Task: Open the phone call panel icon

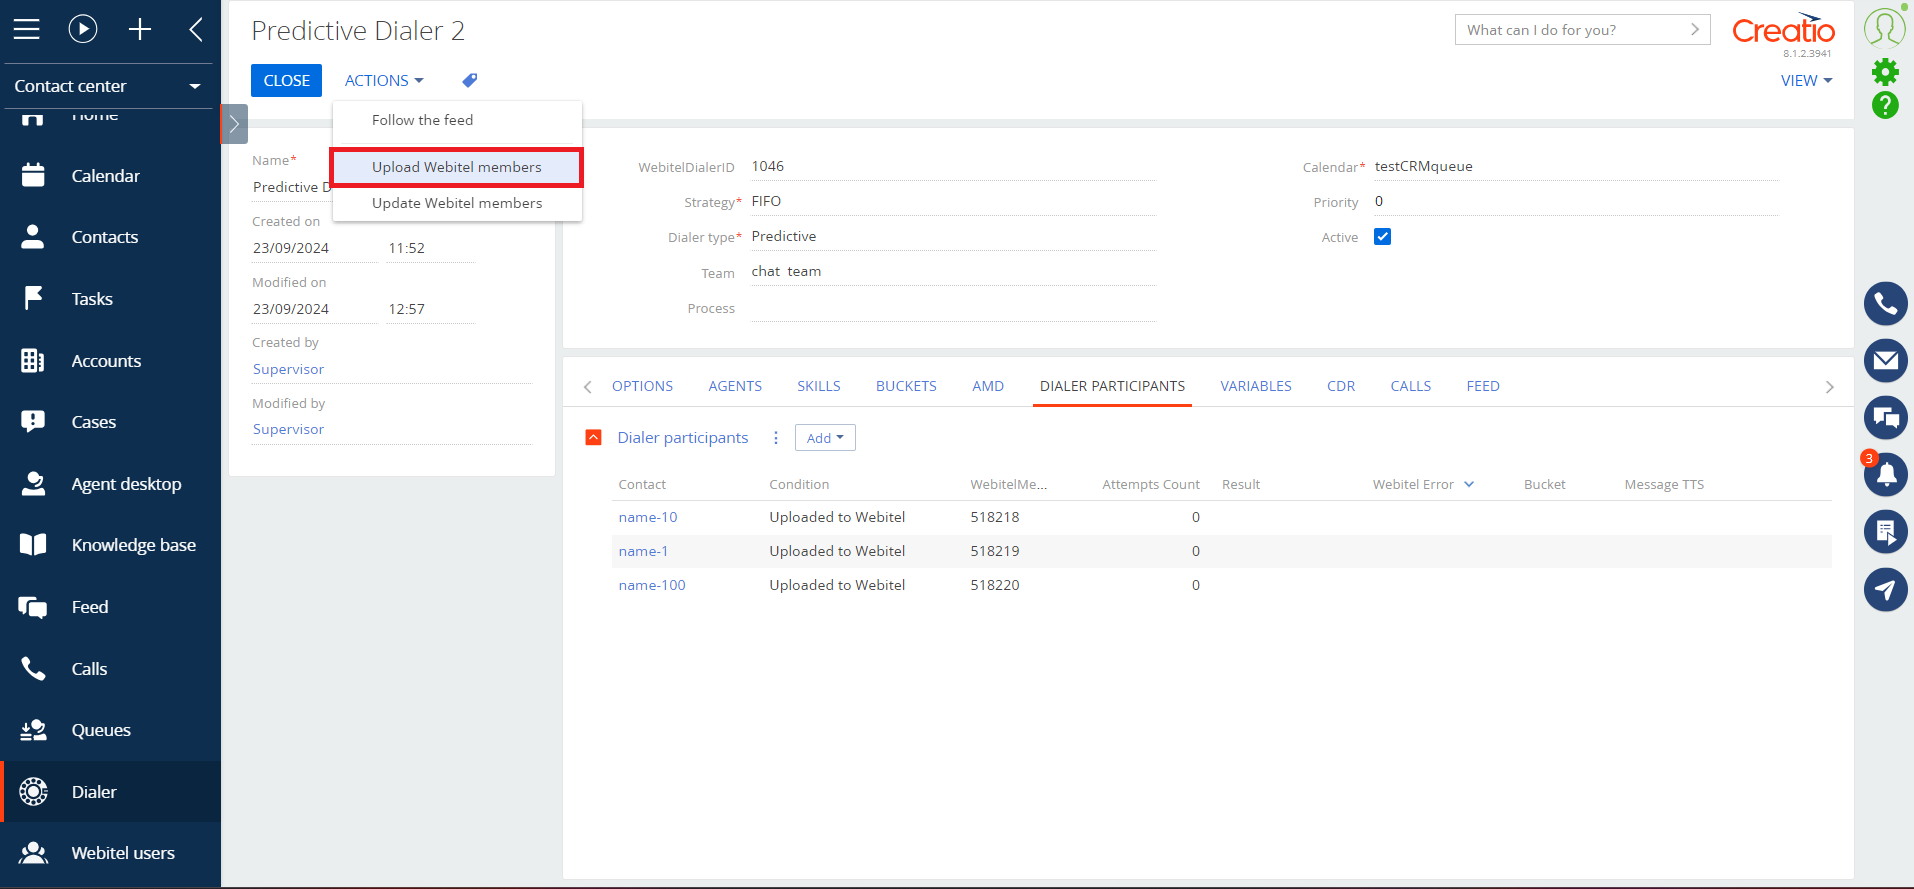Action: coord(1886,303)
